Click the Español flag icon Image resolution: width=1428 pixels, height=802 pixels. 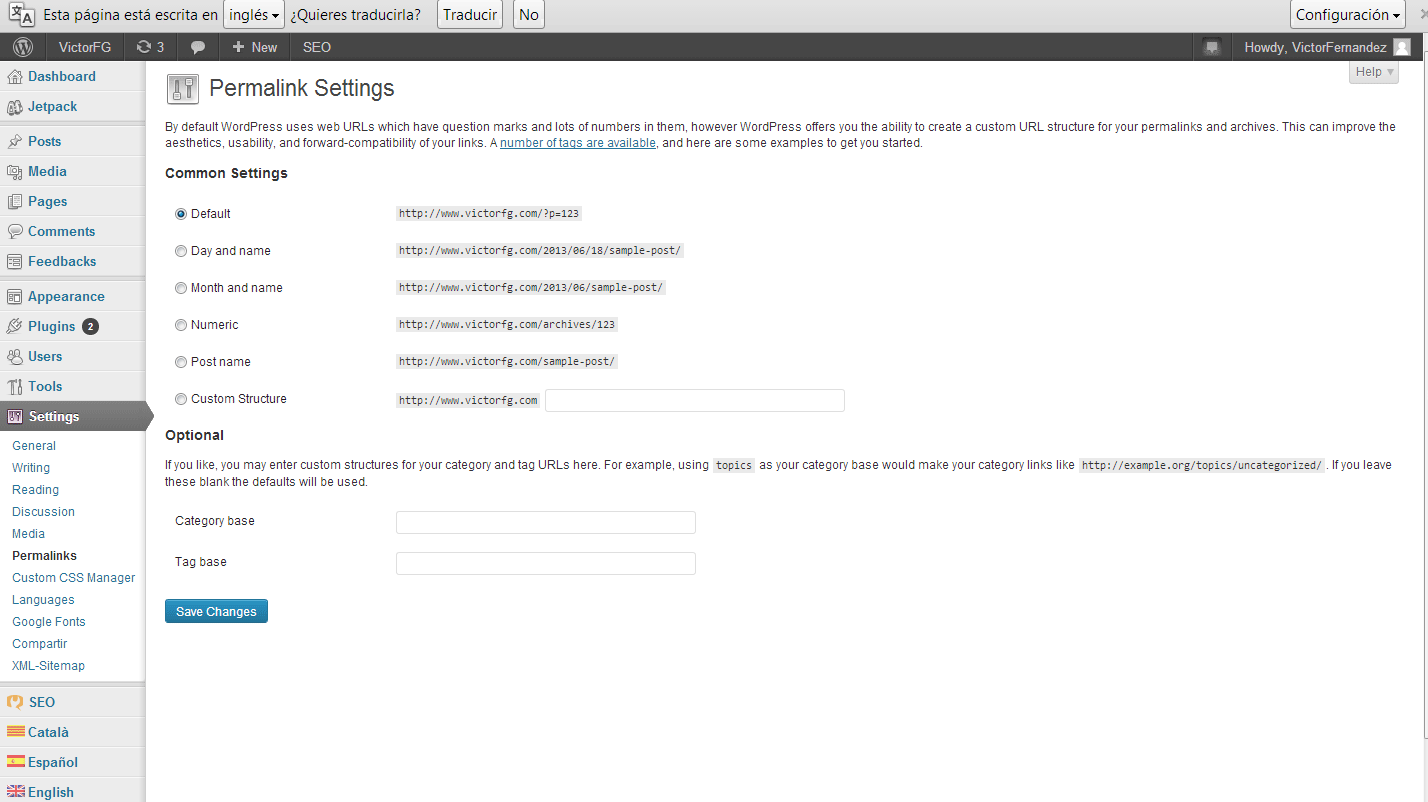pyautogui.click(x=15, y=762)
